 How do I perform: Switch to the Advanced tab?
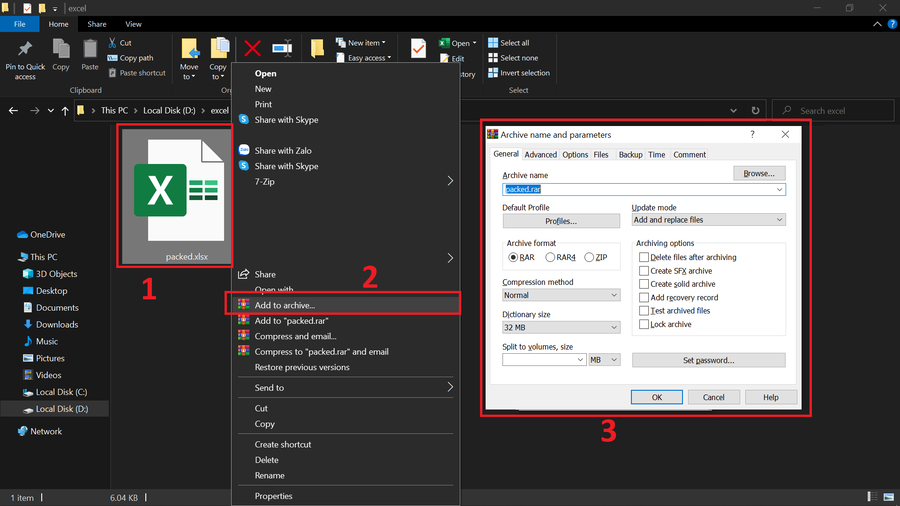click(540, 154)
